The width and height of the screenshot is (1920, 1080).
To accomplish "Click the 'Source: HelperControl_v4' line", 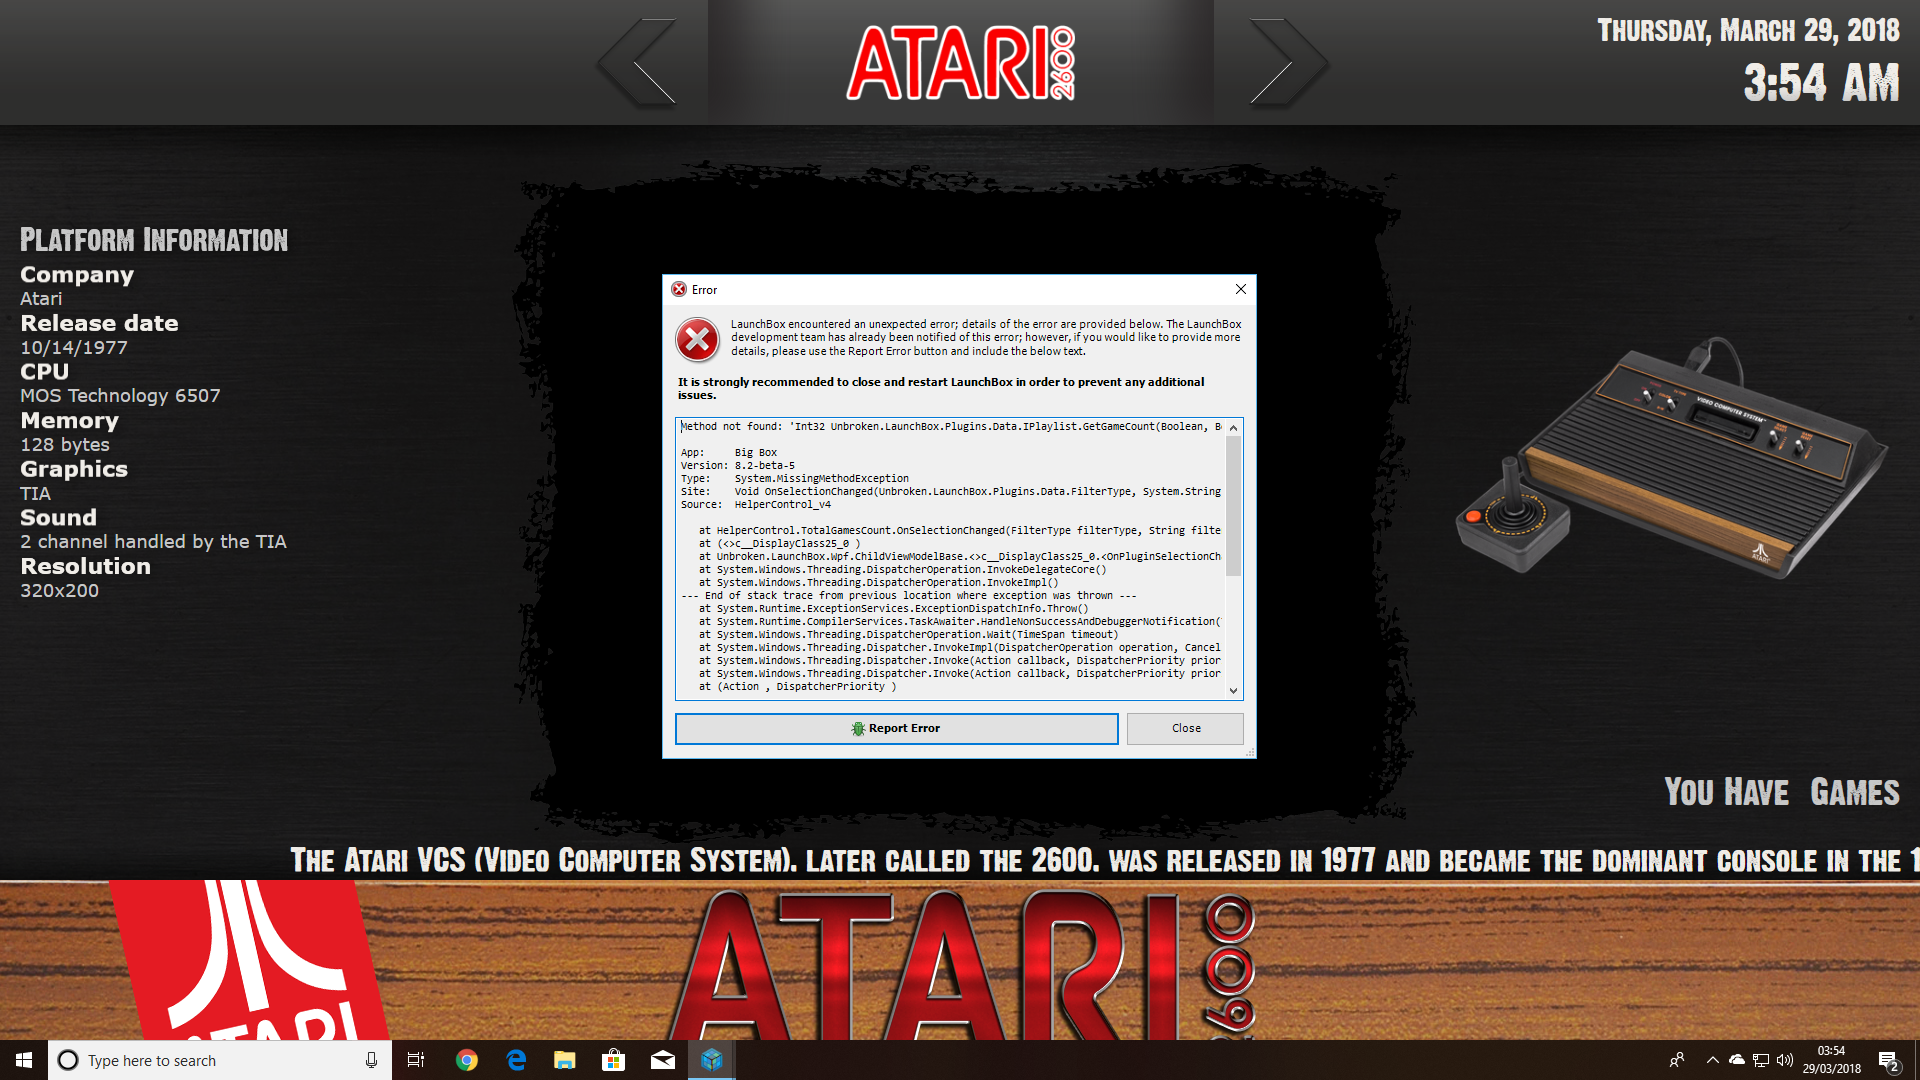I will (756, 505).
